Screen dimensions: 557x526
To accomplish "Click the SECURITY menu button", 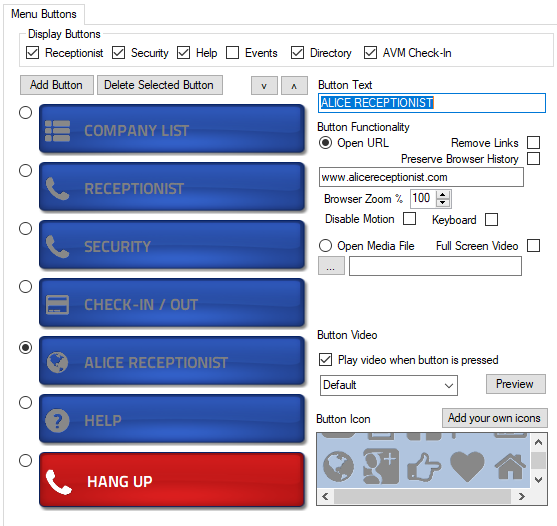I will click(x=172, y=245).
